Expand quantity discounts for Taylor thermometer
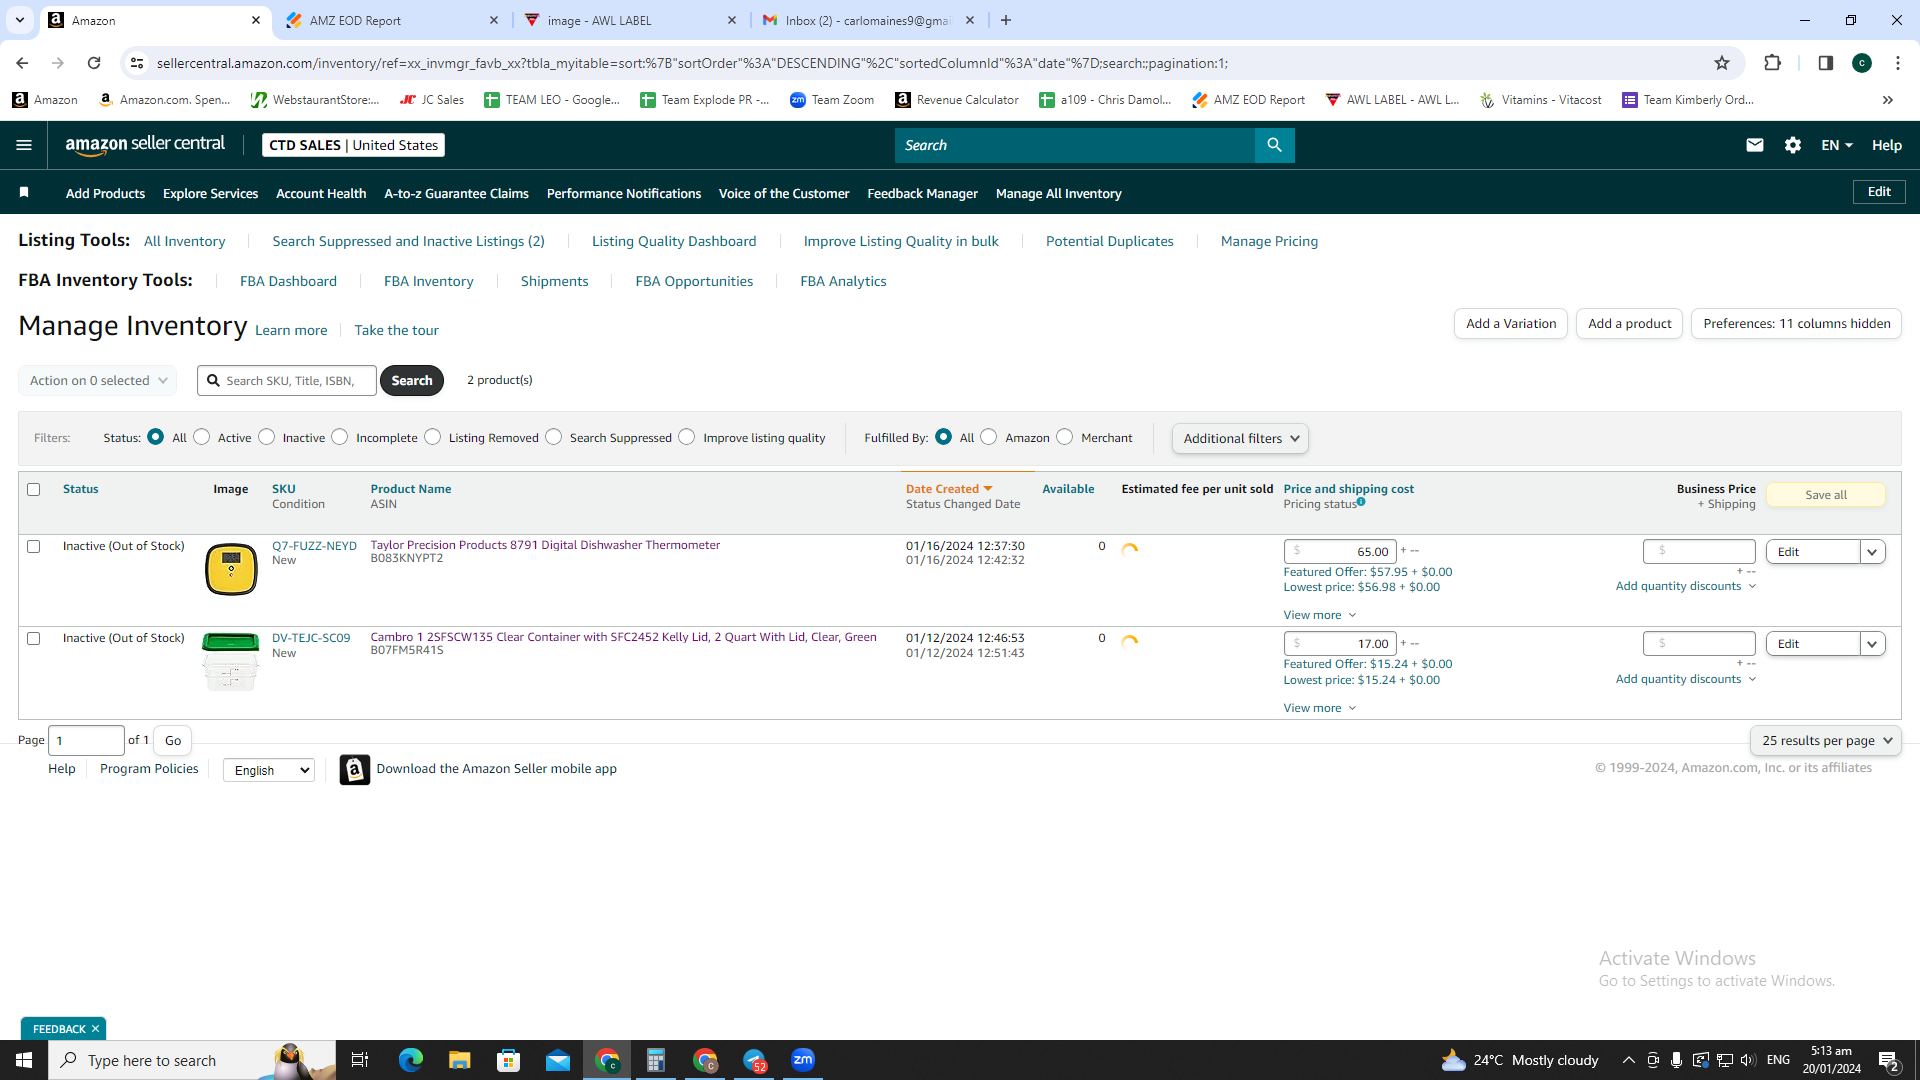Screen dimensions: 1920x1080 [x=1685, y=586]
